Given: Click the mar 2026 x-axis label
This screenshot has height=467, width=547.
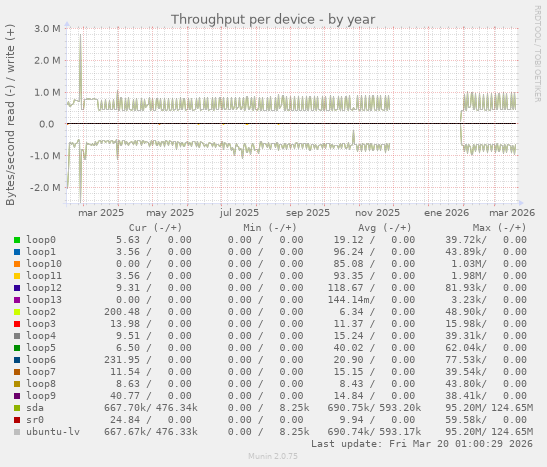Looking at the screenshot, I should (x=512, y=213).
